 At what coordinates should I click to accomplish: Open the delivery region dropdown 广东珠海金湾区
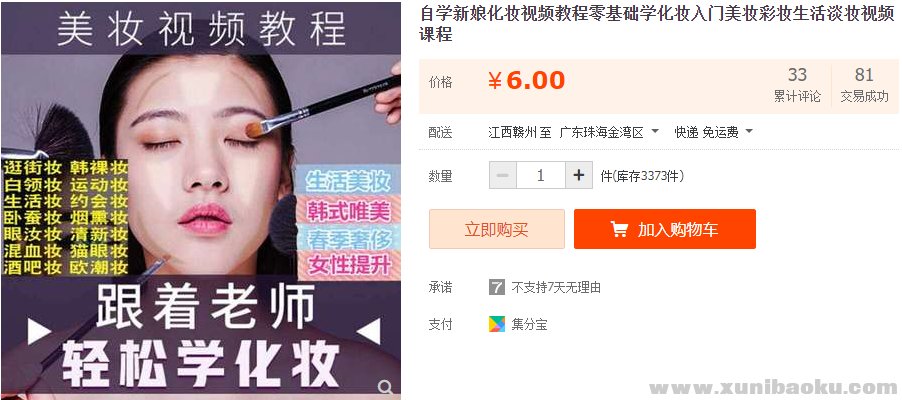pyautogui.click(x=609, y=132)
